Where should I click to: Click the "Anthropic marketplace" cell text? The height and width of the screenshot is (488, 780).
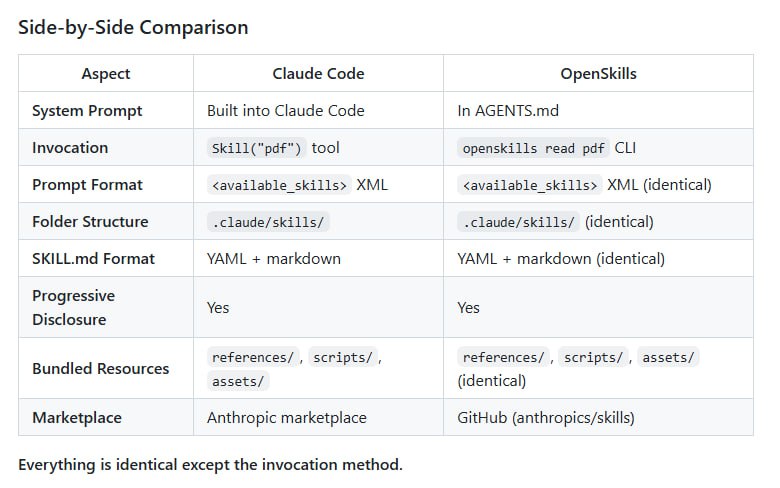point(286,418)
